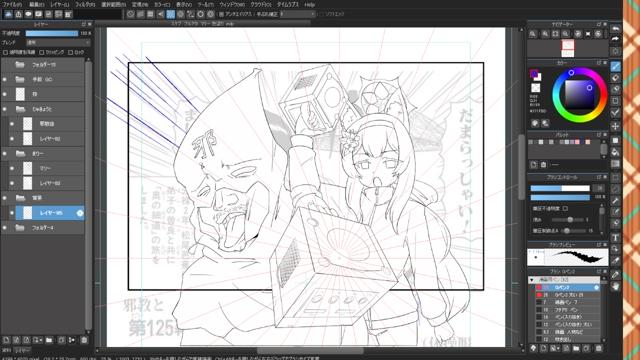640x360 pixels.
Task: Open the Filter menu in menu bar
Action: pyautogui.click(x=85, y=4)
